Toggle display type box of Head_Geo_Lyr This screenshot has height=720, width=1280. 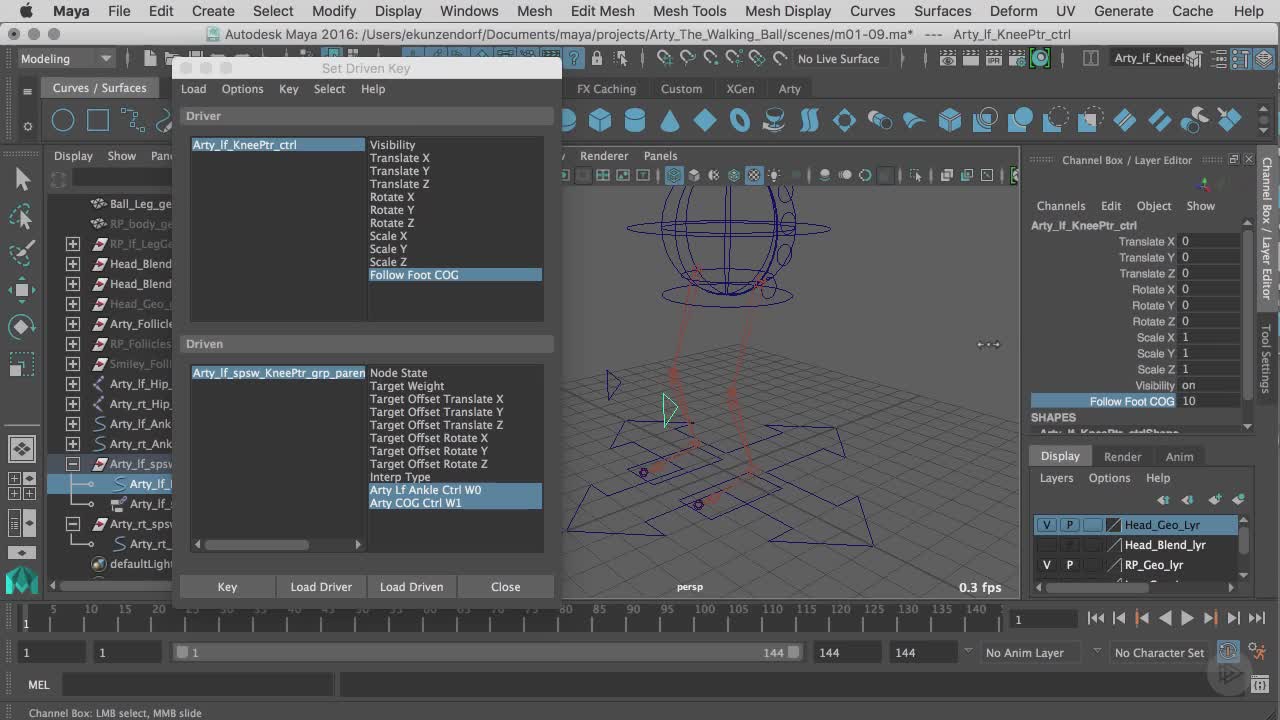[1092, 525]
